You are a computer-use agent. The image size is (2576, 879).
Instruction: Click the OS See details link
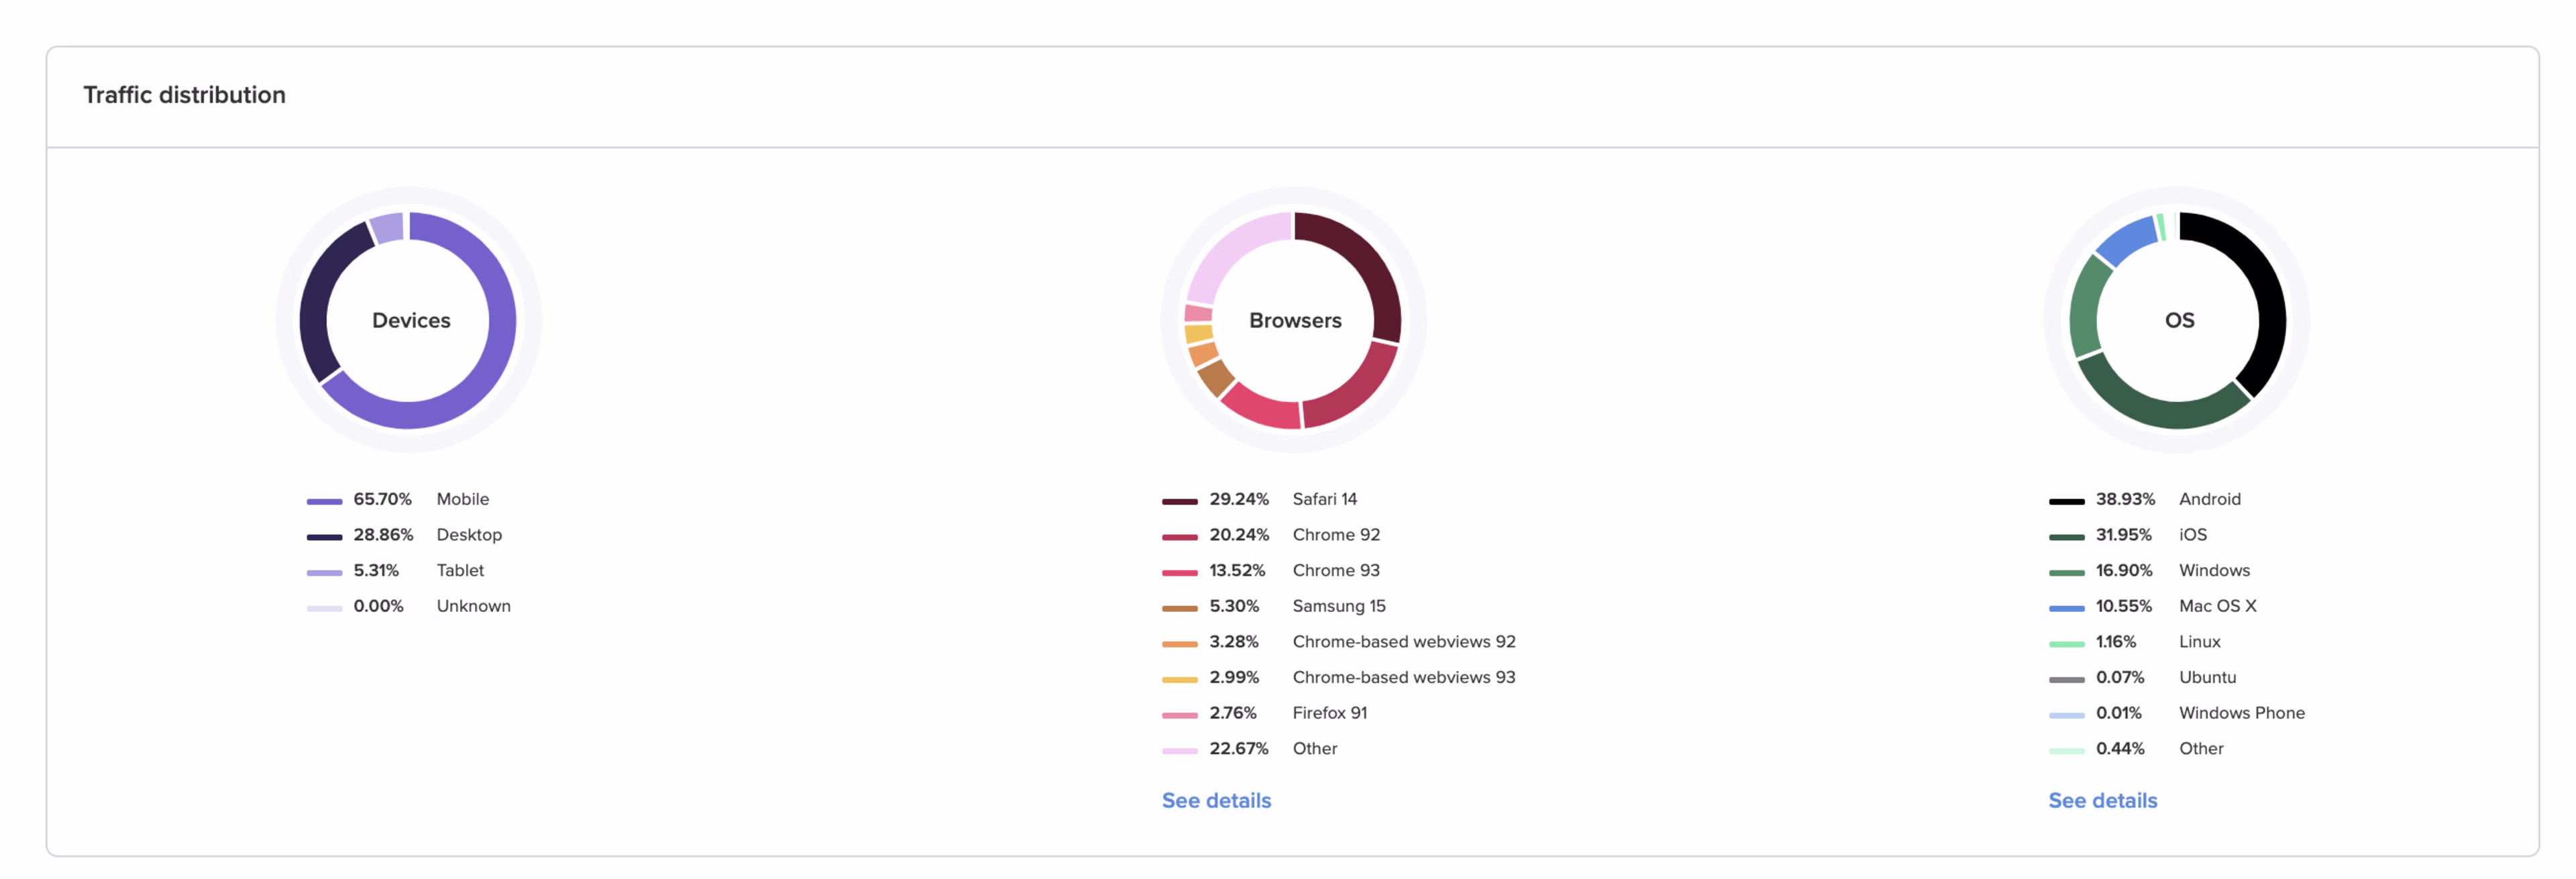coord(2102,800)
